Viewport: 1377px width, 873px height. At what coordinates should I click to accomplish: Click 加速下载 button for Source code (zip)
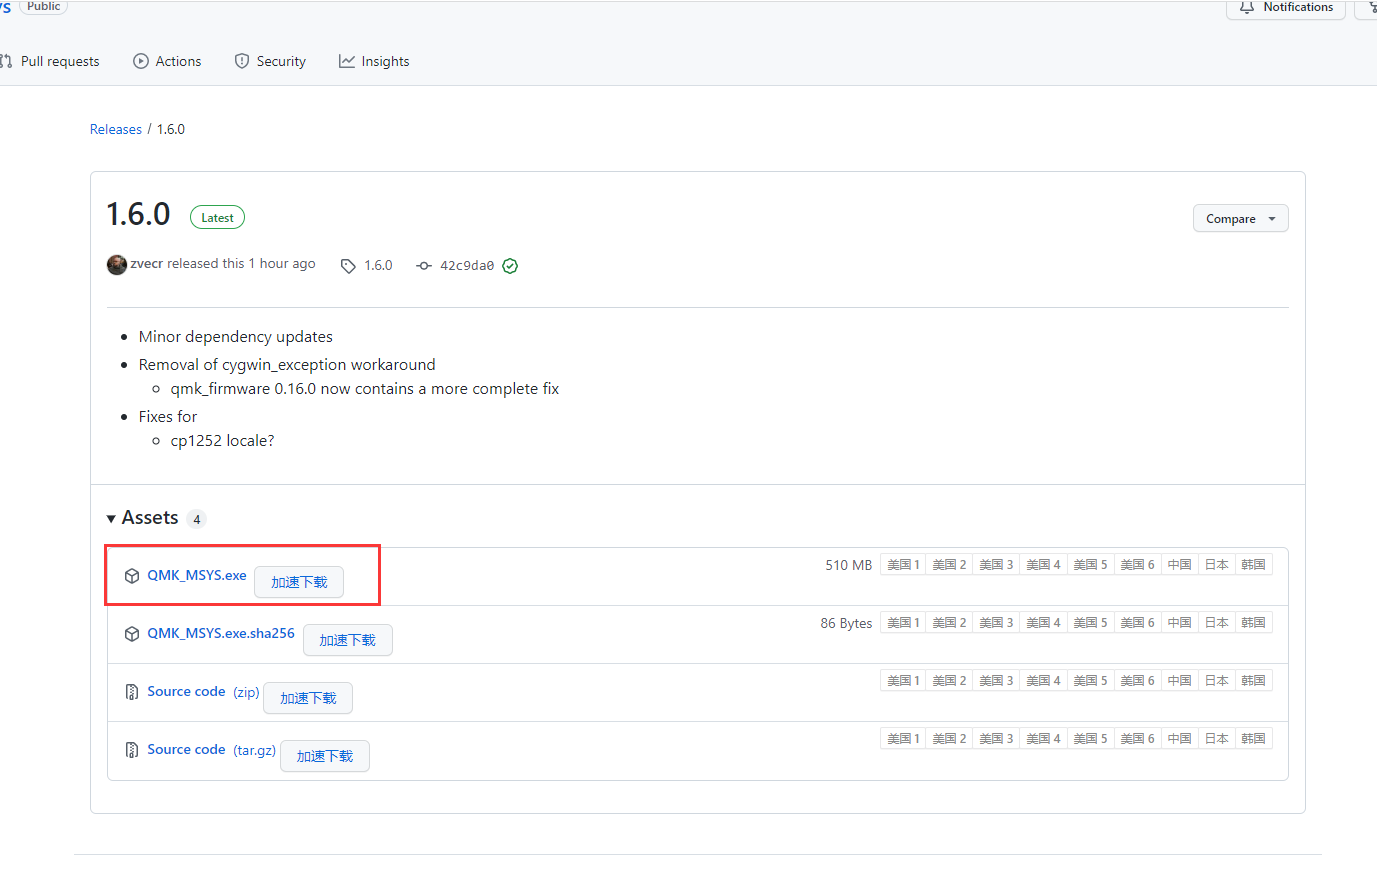tap(308, 698)
